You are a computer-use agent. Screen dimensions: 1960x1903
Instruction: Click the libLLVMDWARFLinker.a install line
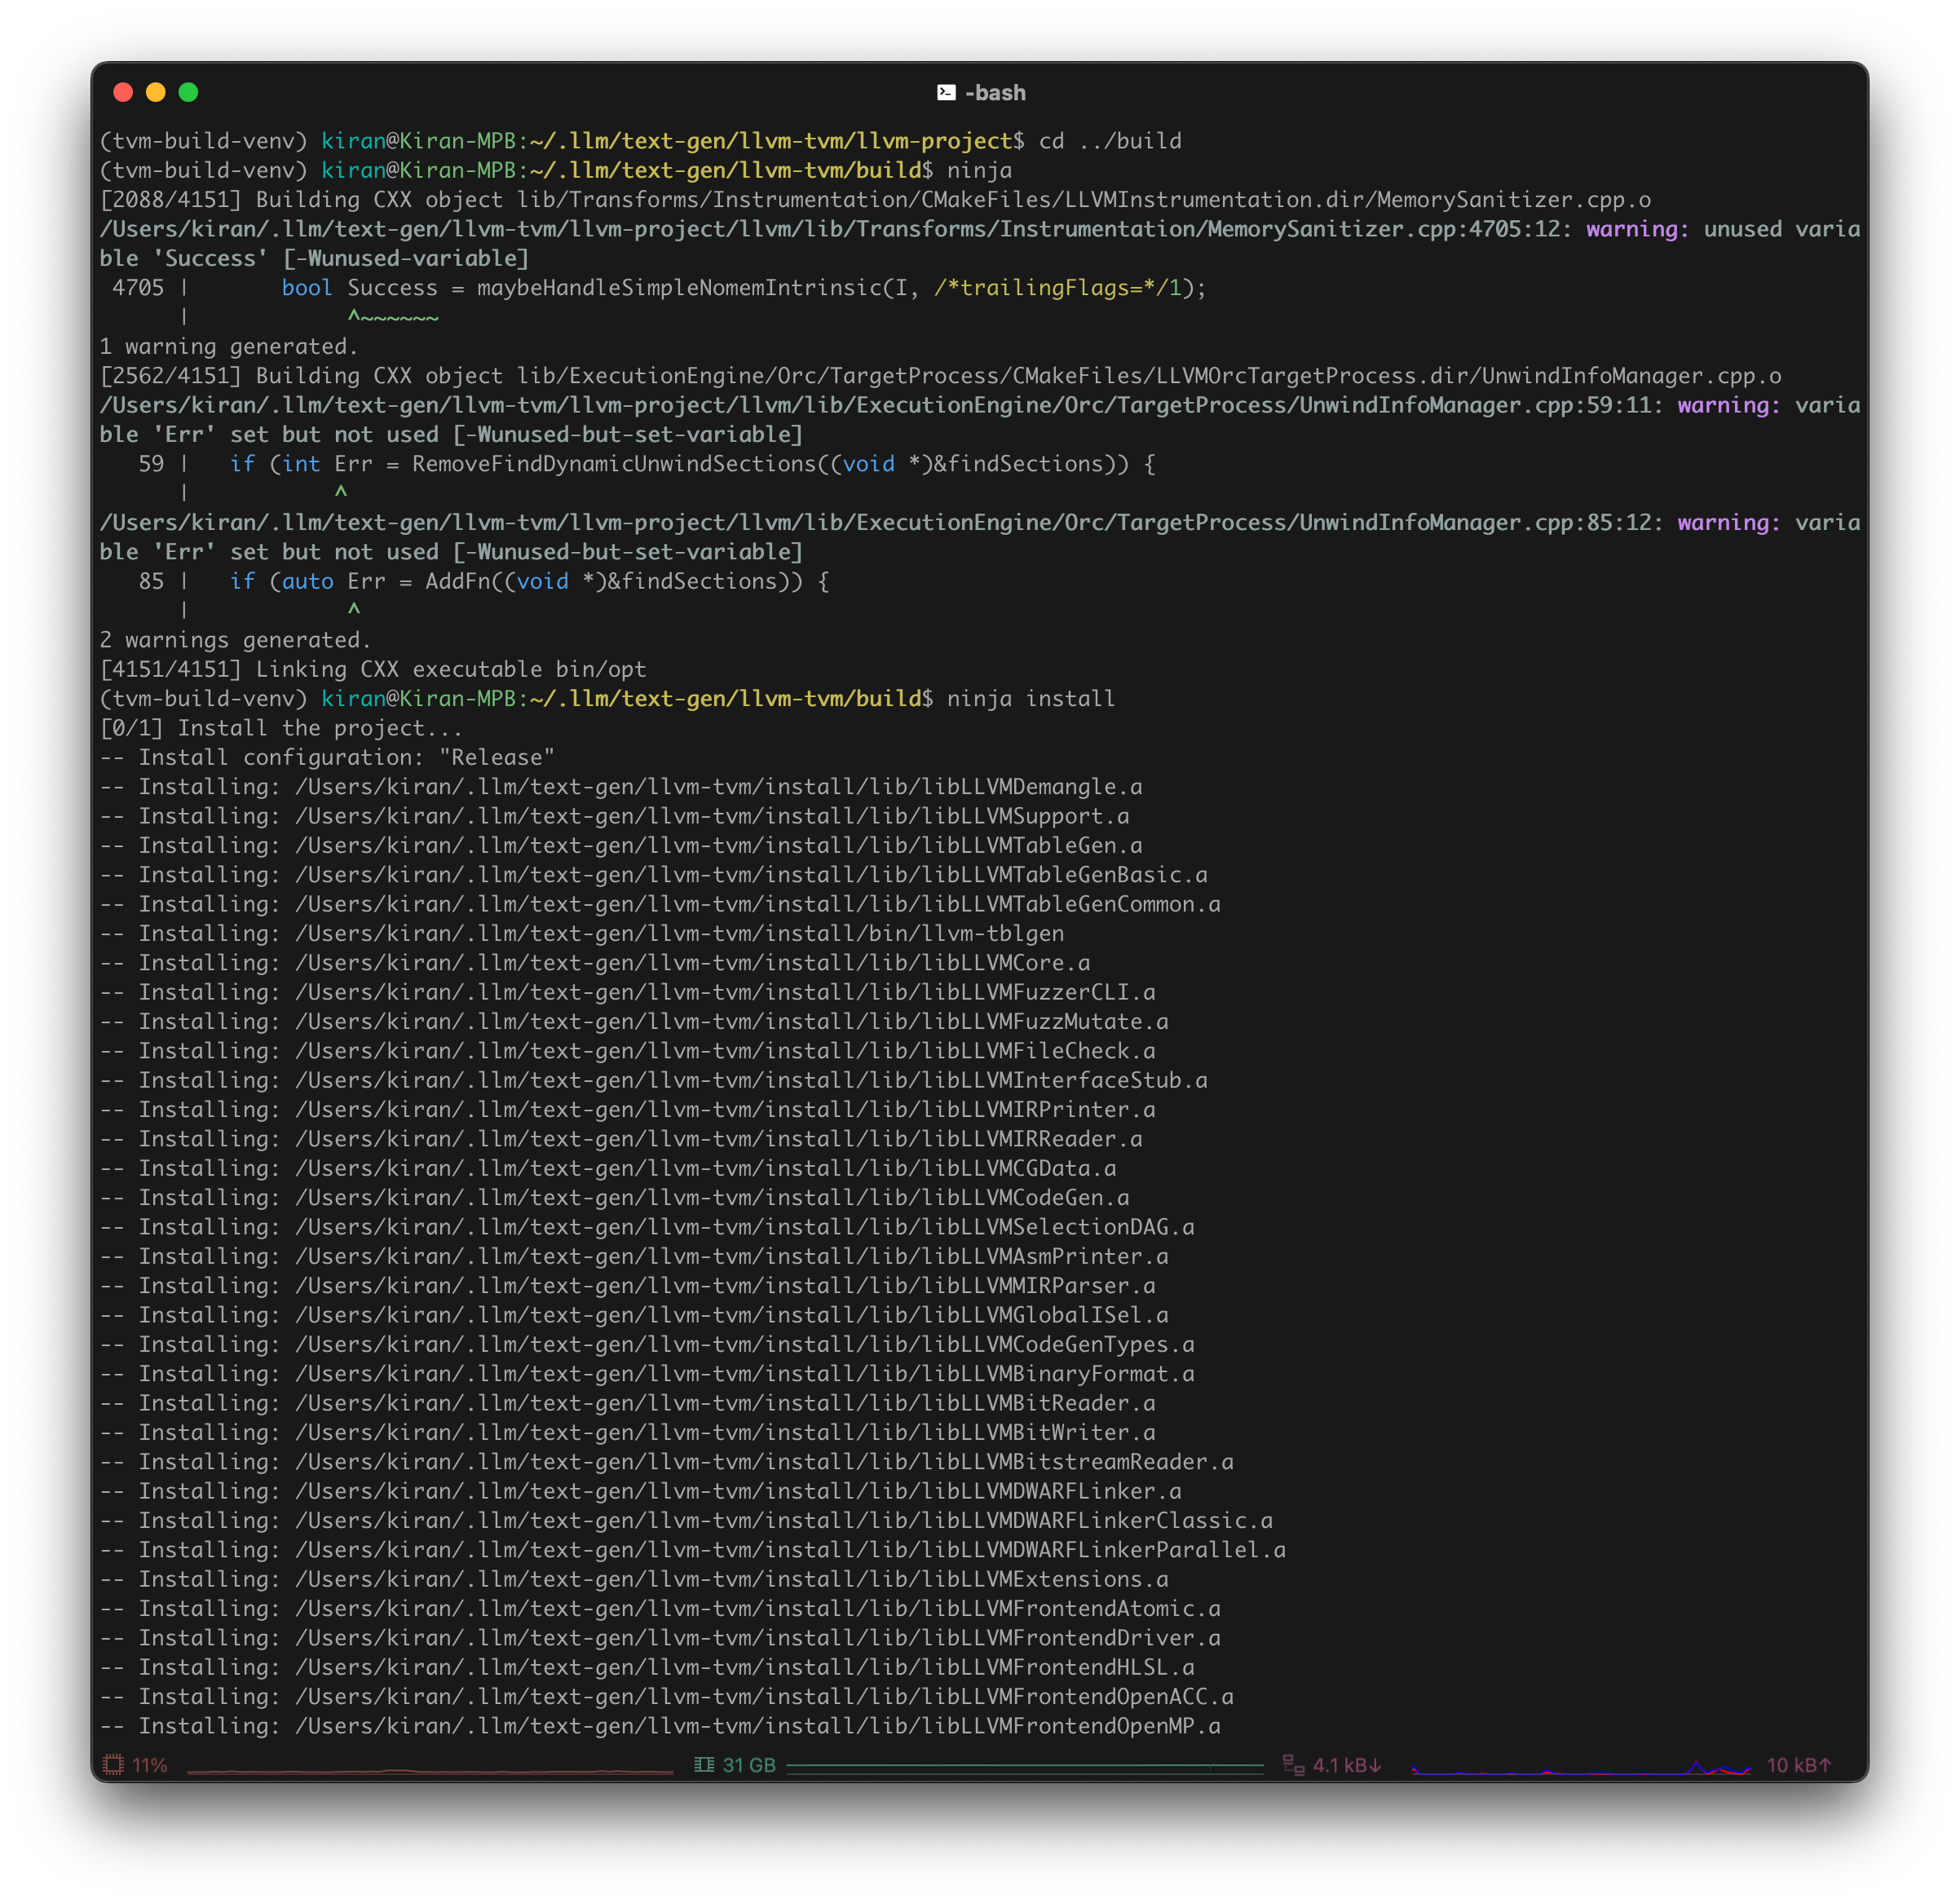click(x=640, y=1491)
